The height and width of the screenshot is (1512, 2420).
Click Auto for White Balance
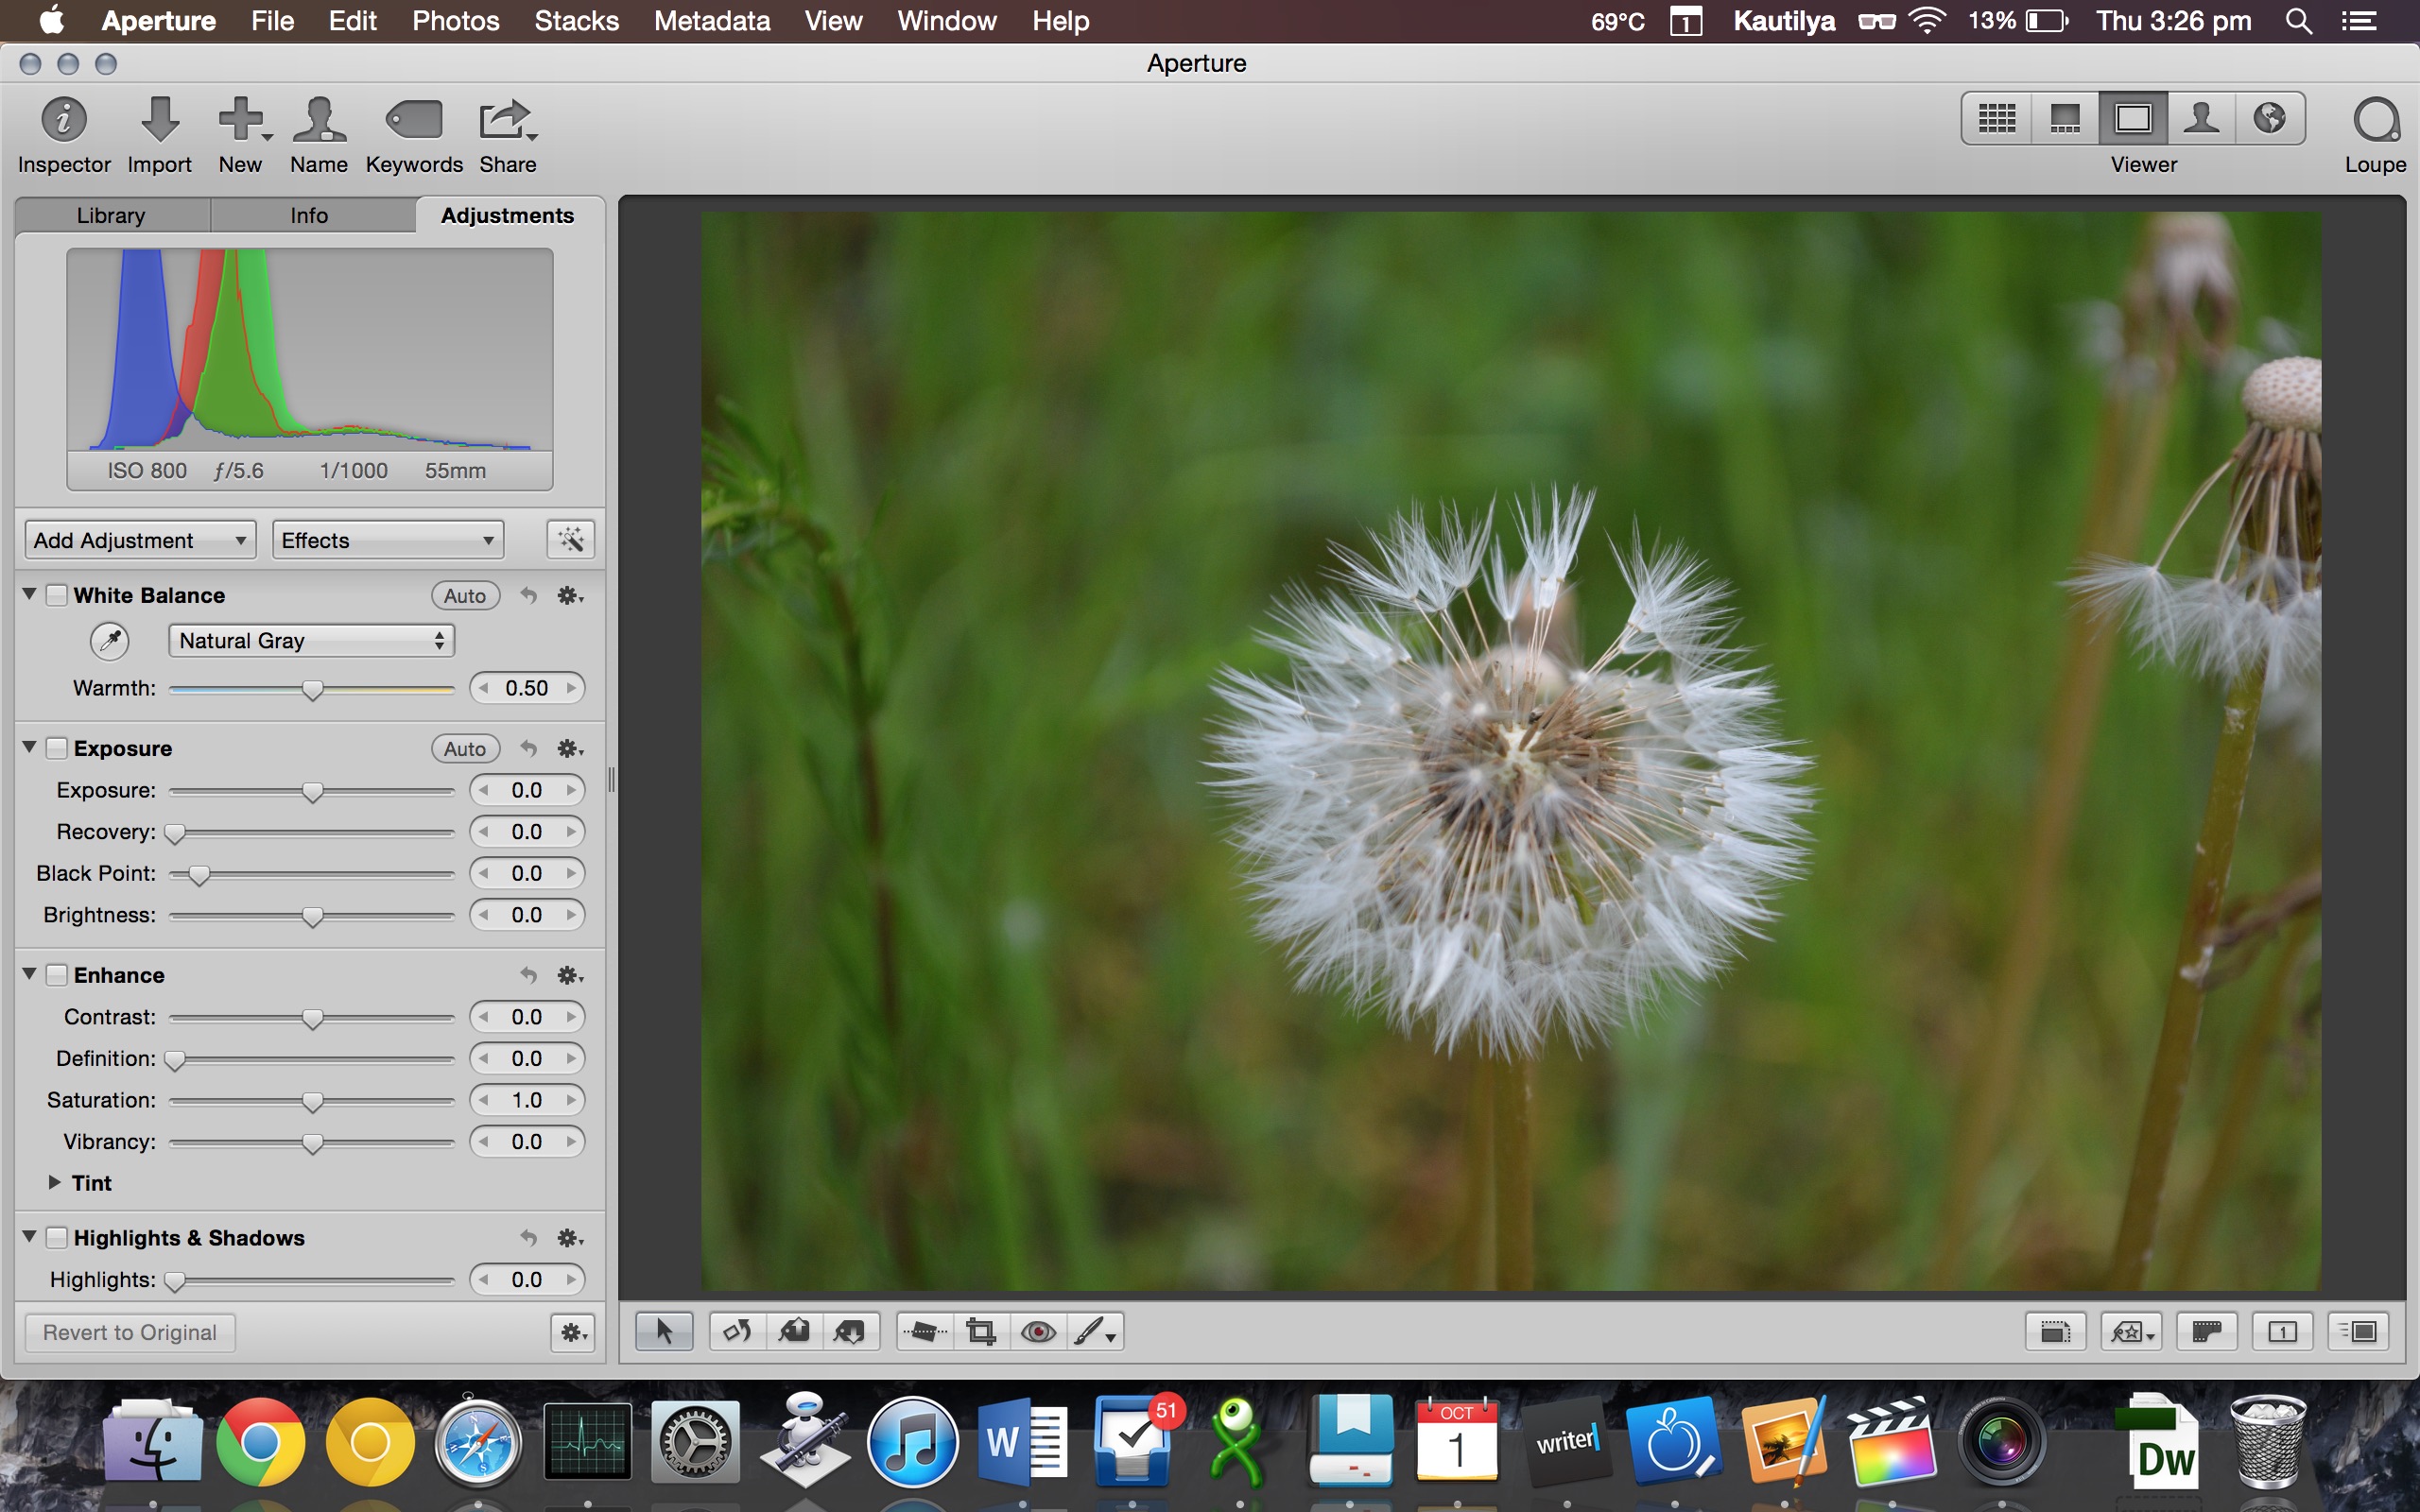(465, 596)
